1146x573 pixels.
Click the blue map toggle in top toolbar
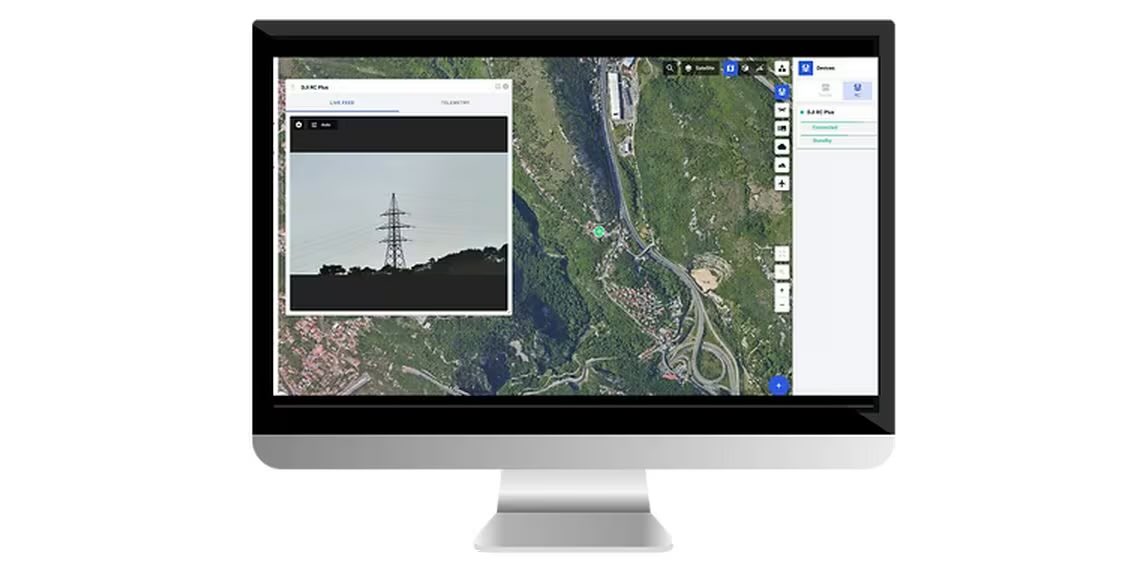click(730, 68)
